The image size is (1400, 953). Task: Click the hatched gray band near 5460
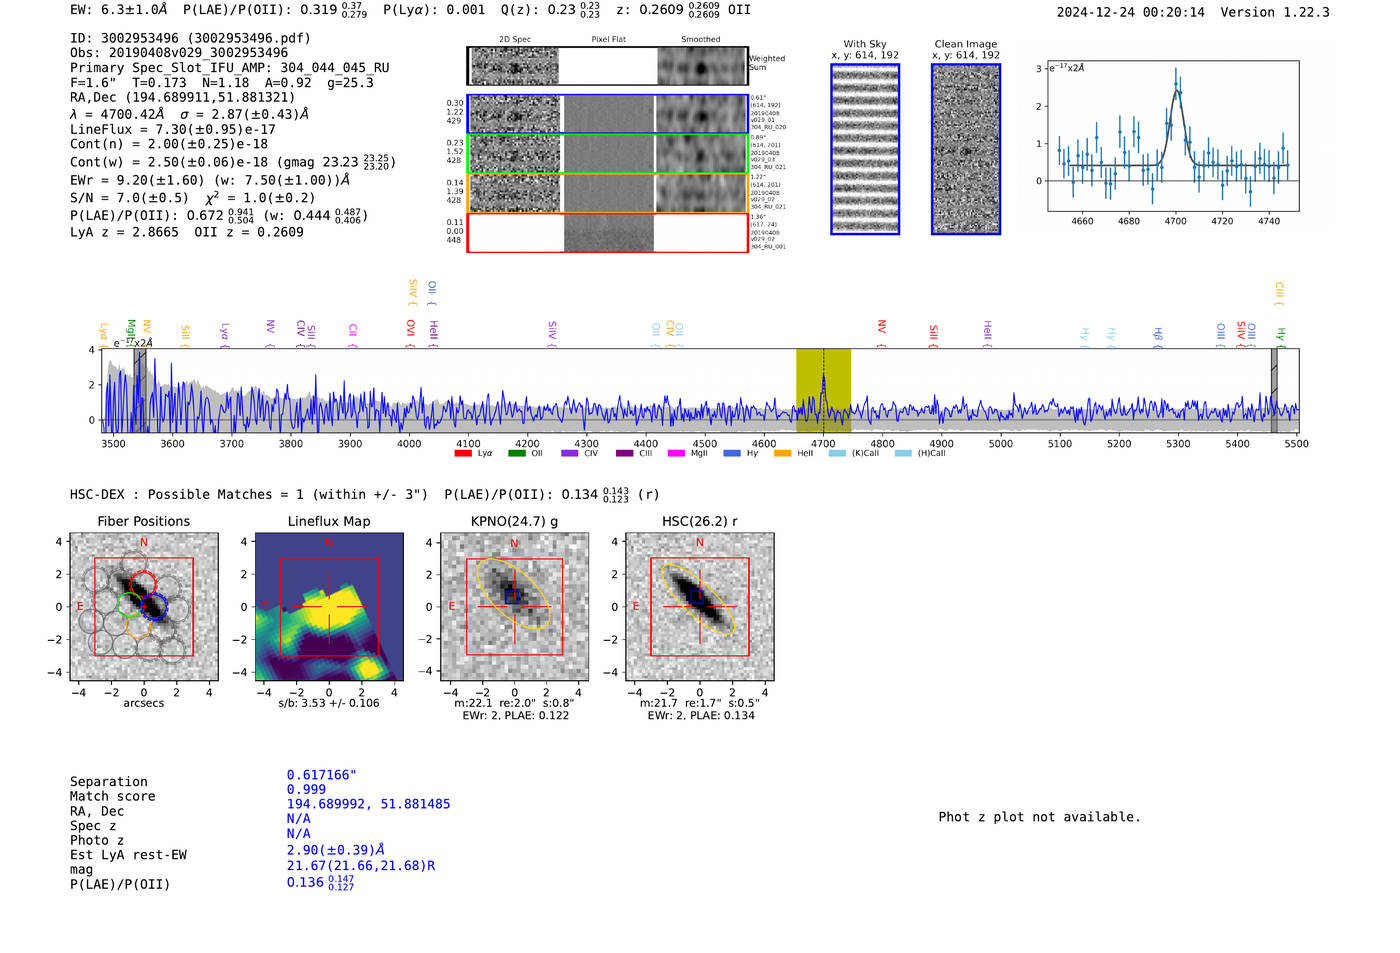1274,390
